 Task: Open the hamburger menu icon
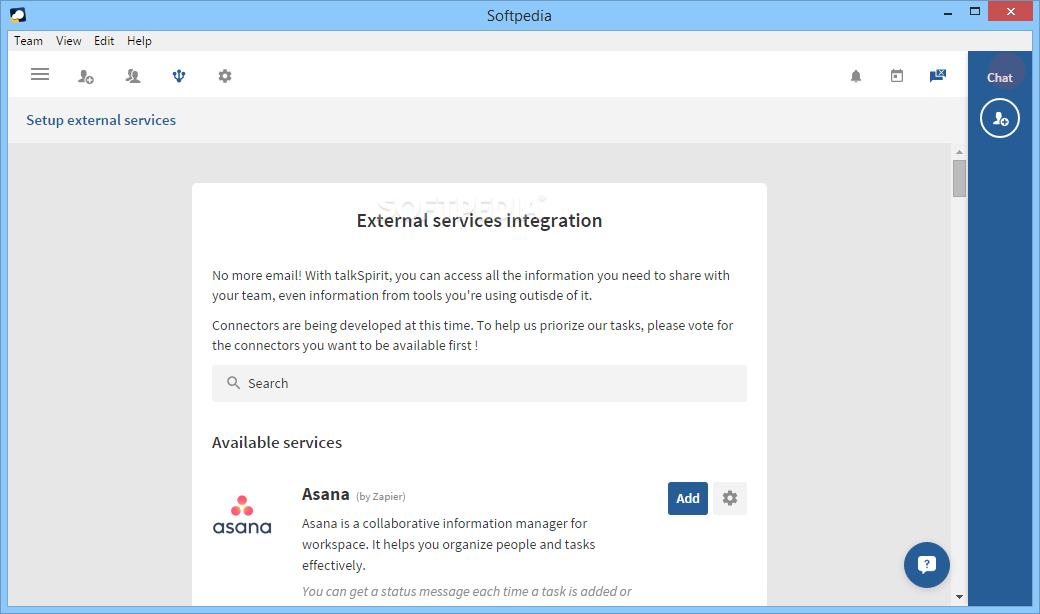point(40,74)
